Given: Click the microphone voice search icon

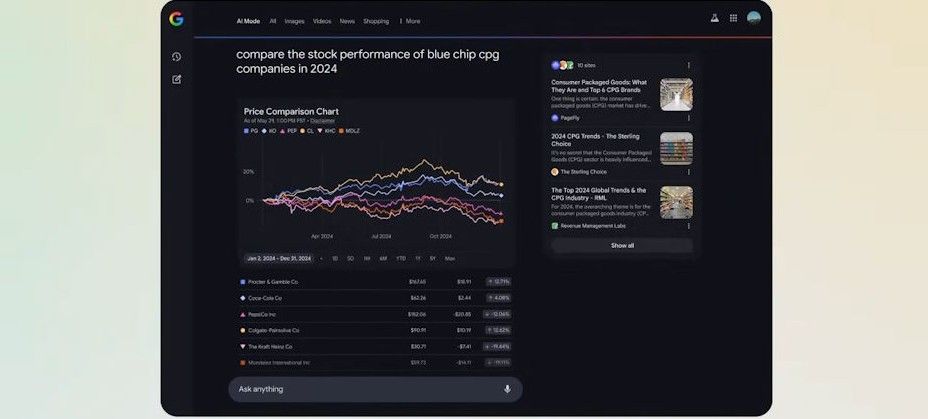Looking at the screenshot, I should pos(507,389).
